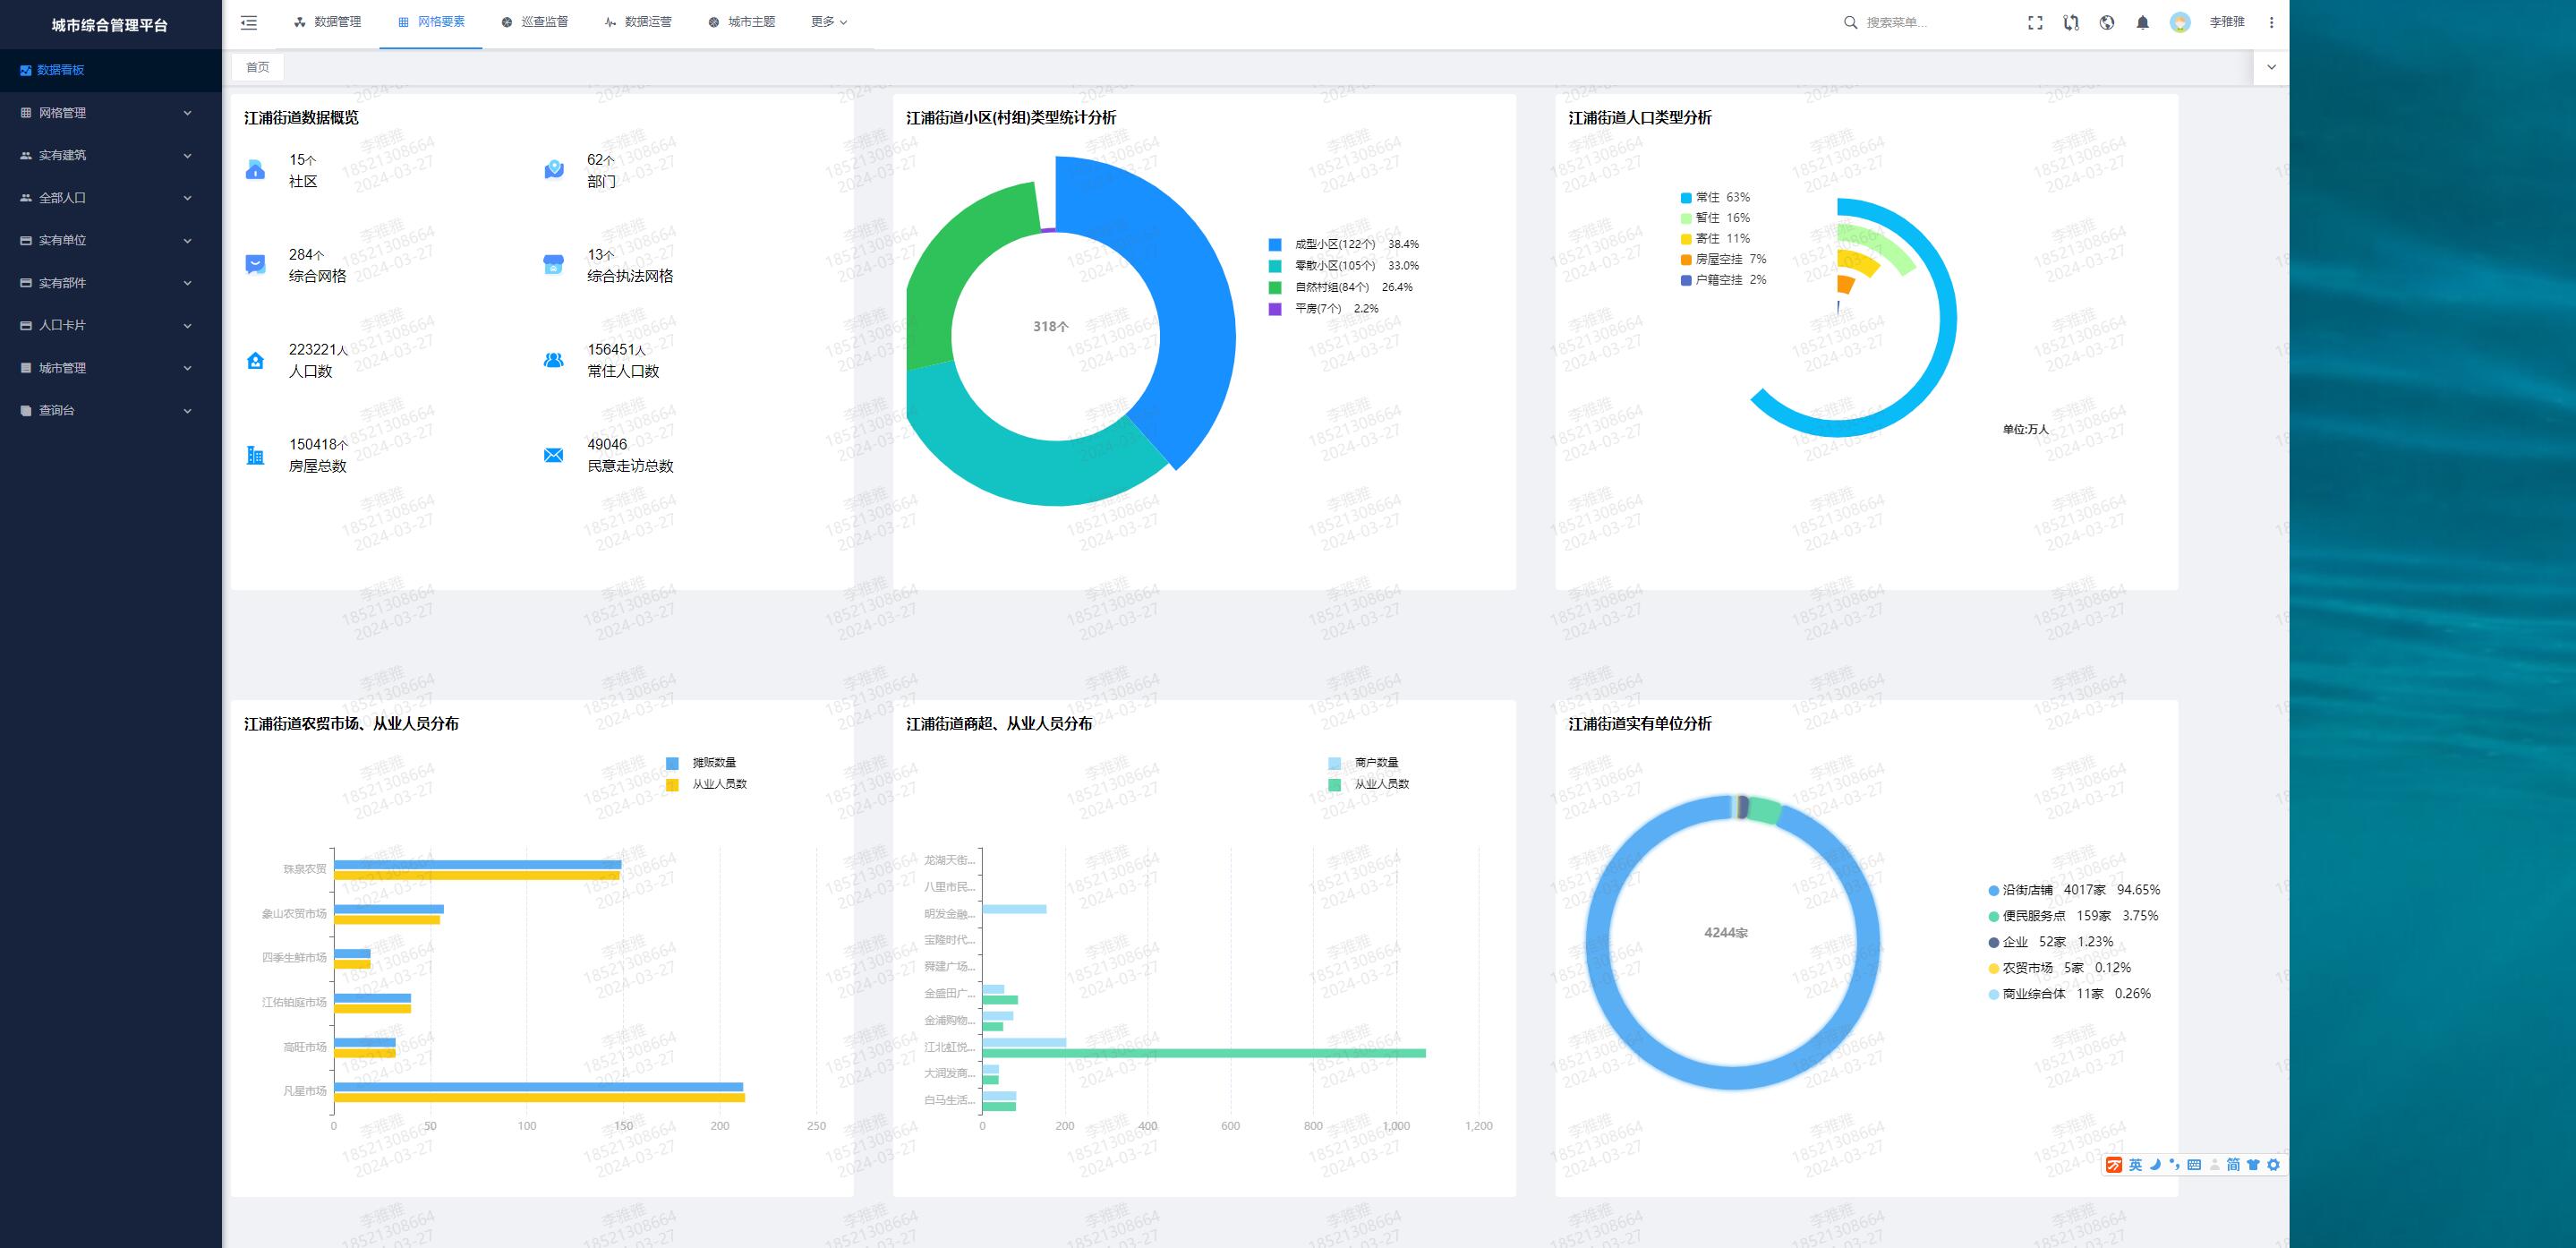Screen dimensions: 2576x1248
Task: Click the search magnifier icon
Action: point(1850,22)
